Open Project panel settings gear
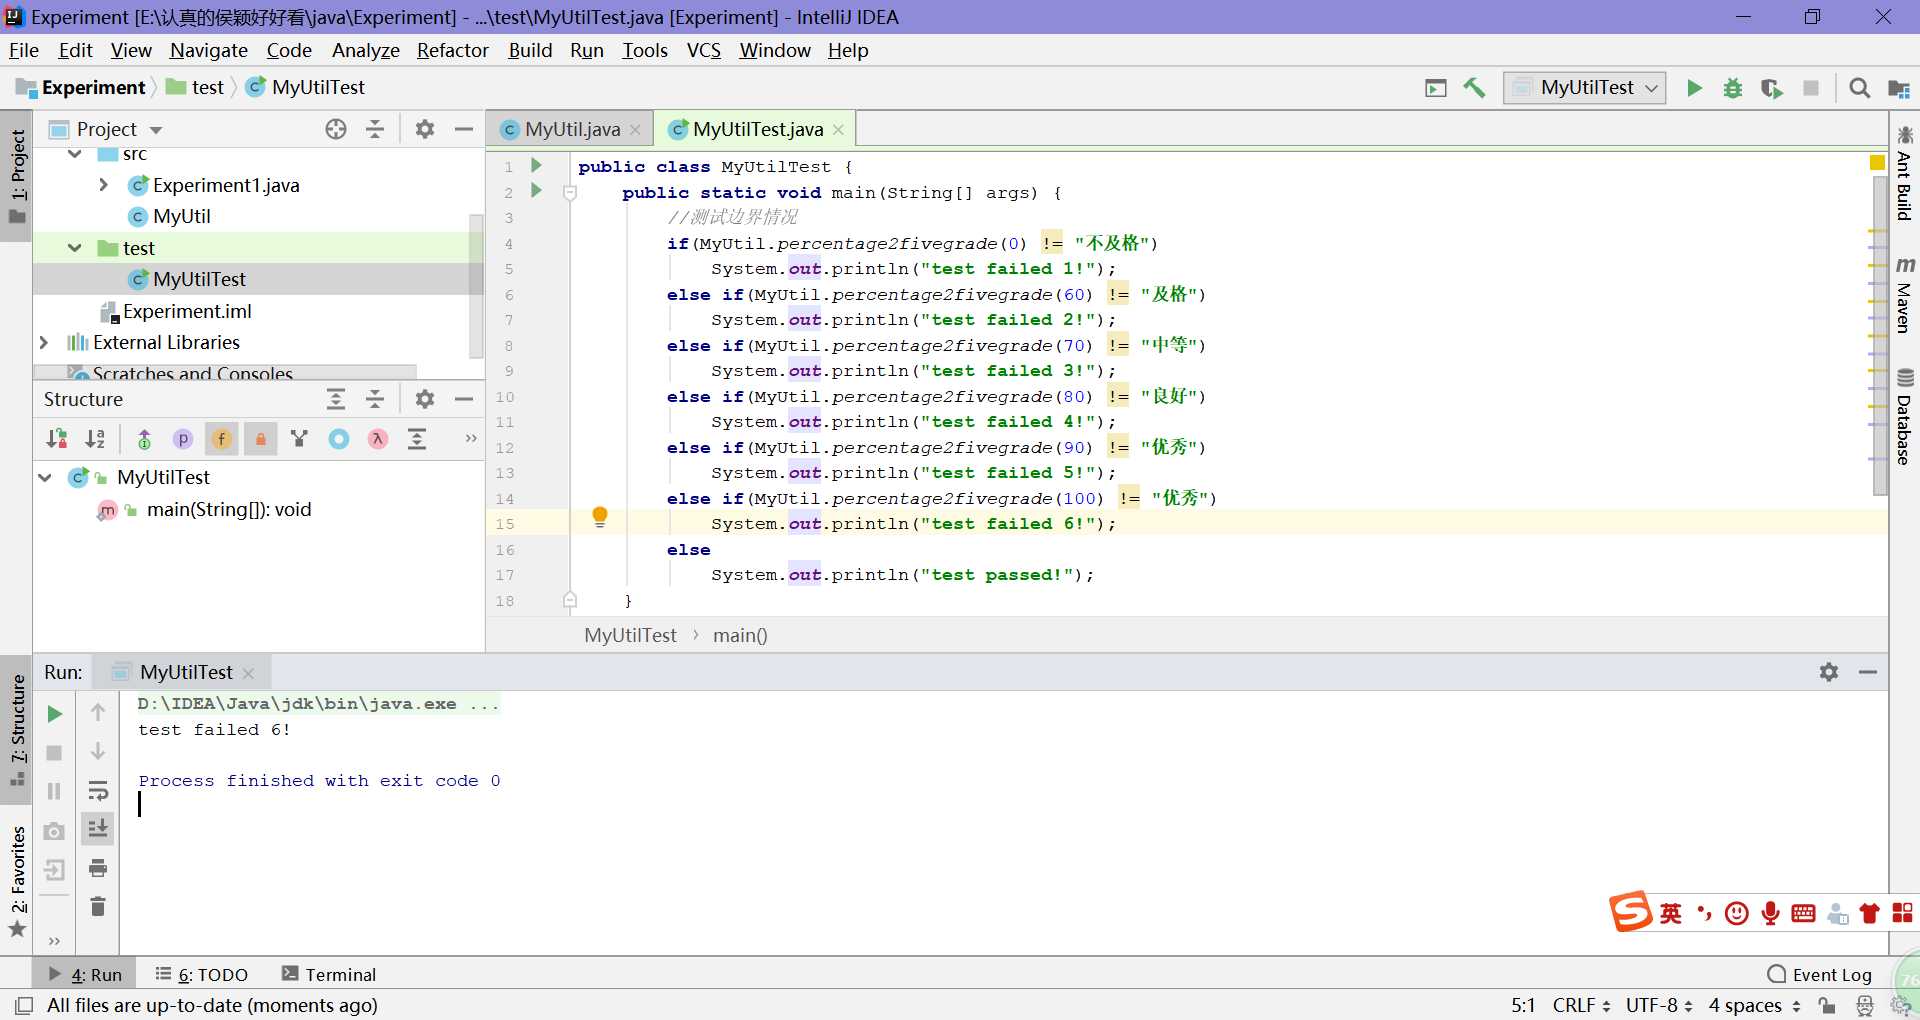 [425, 129]
